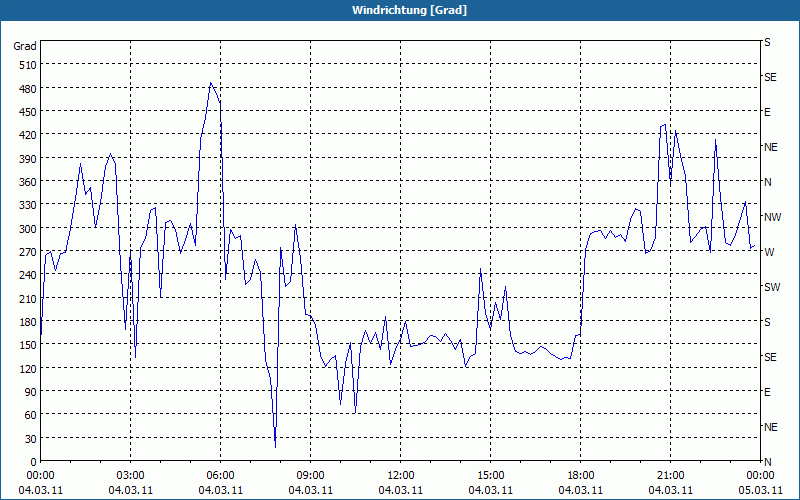This screenshot has width=800, height=500.
Task: Click the 30 value on the left axis
Action: [x=31, y=439]
